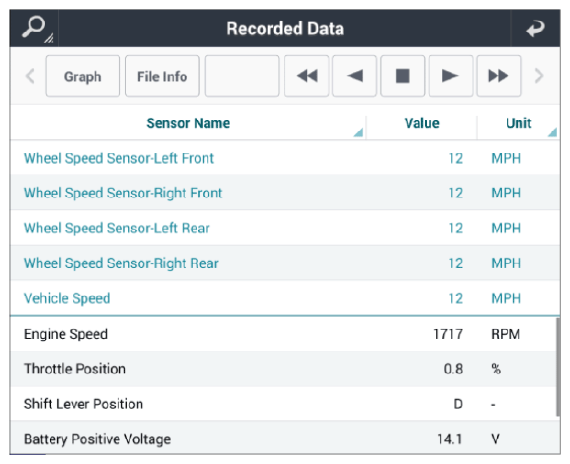Play the recorded data forward
Viewport: 570px width, 464px height.
(451, 76)
